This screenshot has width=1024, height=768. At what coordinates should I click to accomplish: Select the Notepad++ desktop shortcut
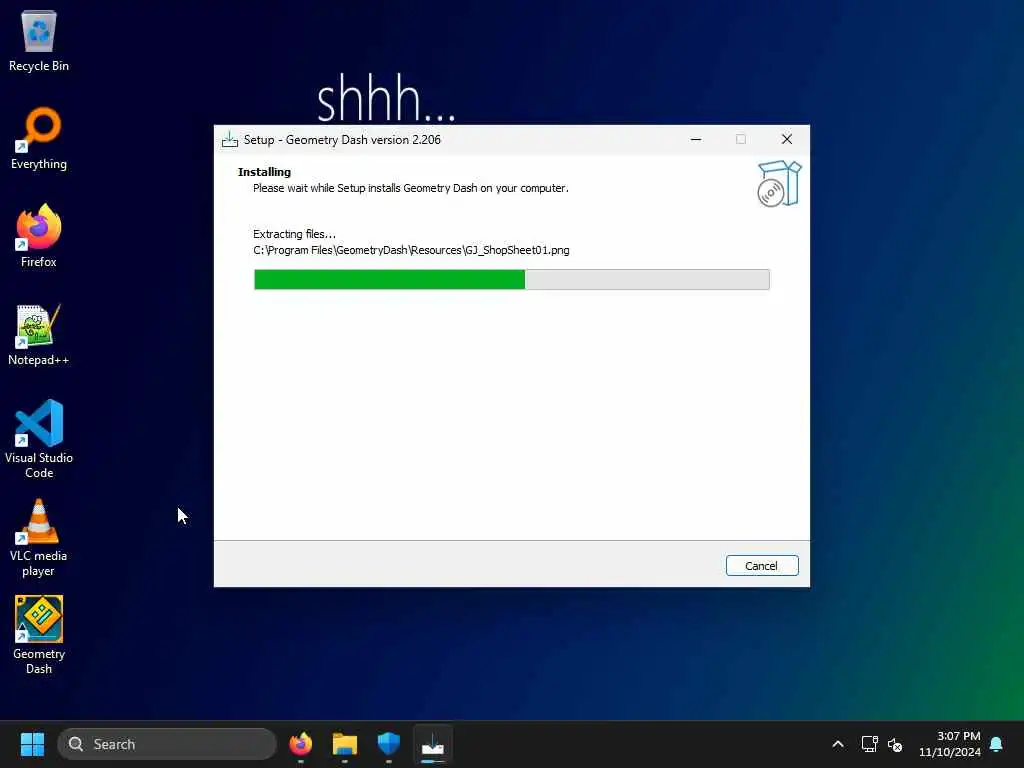coord(39,334)
